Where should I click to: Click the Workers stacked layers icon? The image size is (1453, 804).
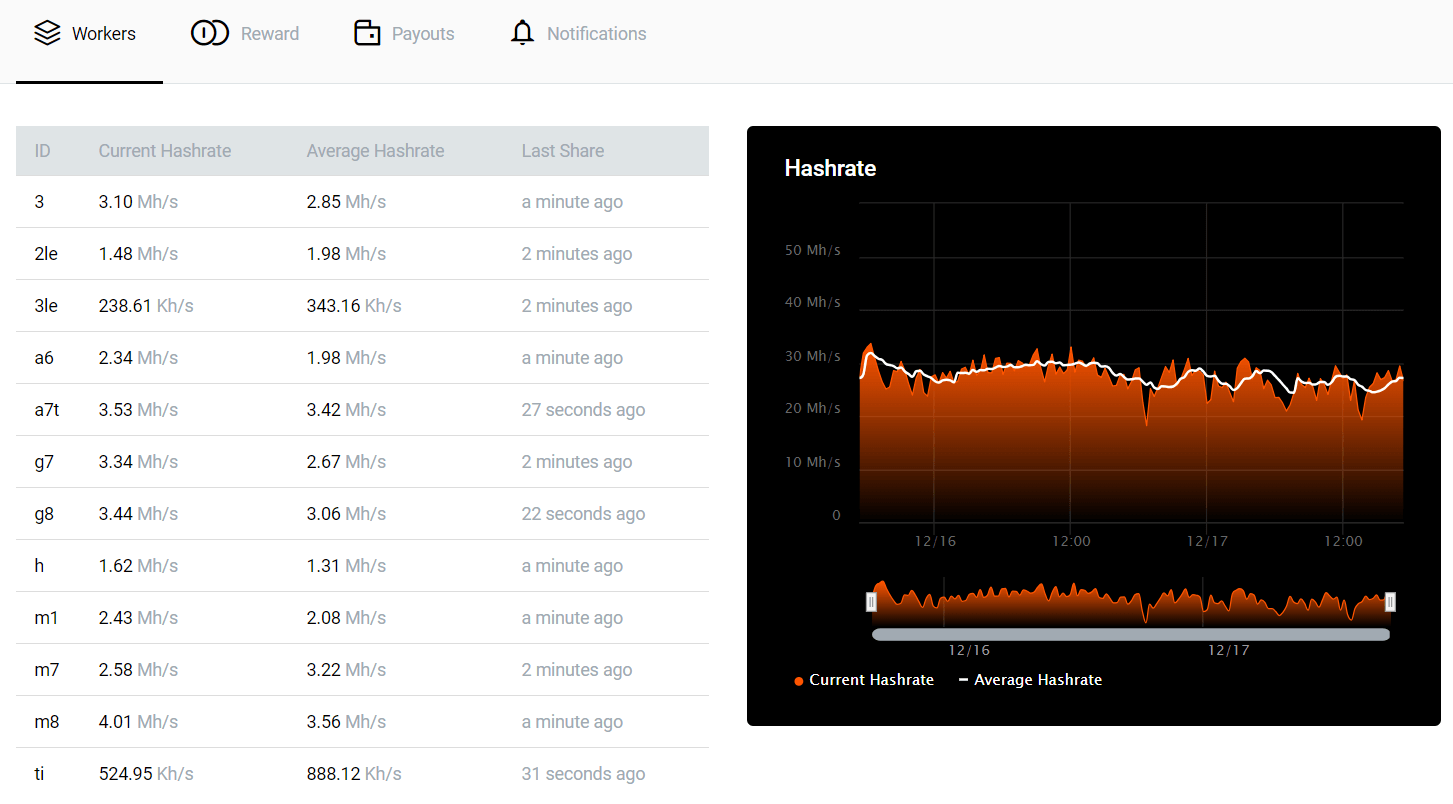tap(47, 34)
